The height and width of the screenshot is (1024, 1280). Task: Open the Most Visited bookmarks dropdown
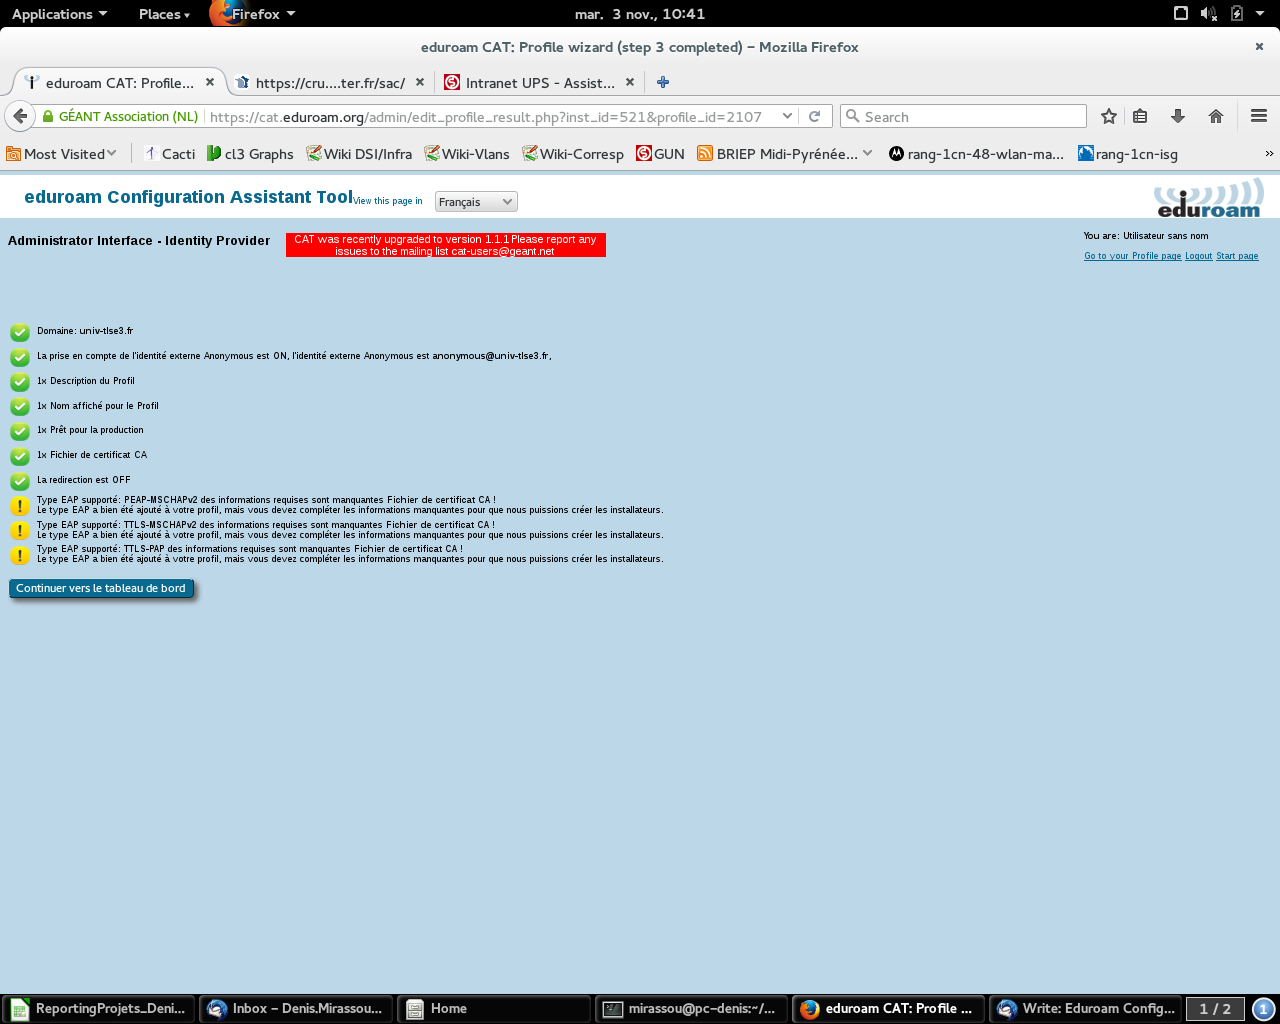[x=62, y=153]
